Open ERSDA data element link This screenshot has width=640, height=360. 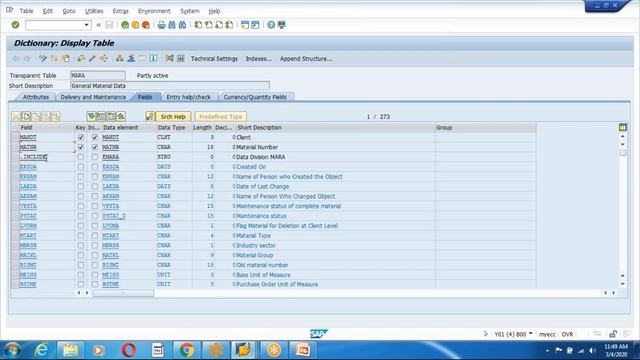(x=111, y=167)
